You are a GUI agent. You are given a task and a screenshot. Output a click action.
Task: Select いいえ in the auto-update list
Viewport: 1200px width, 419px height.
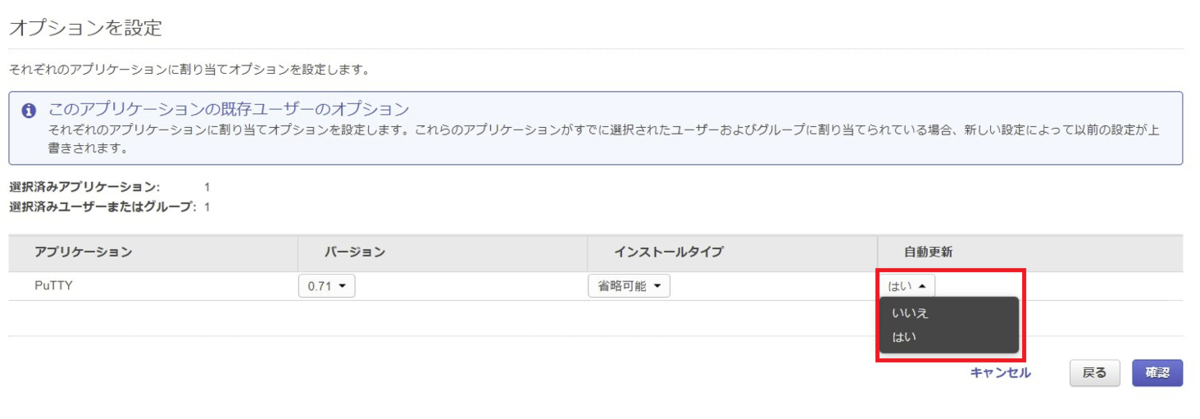[x=910, y=313]
